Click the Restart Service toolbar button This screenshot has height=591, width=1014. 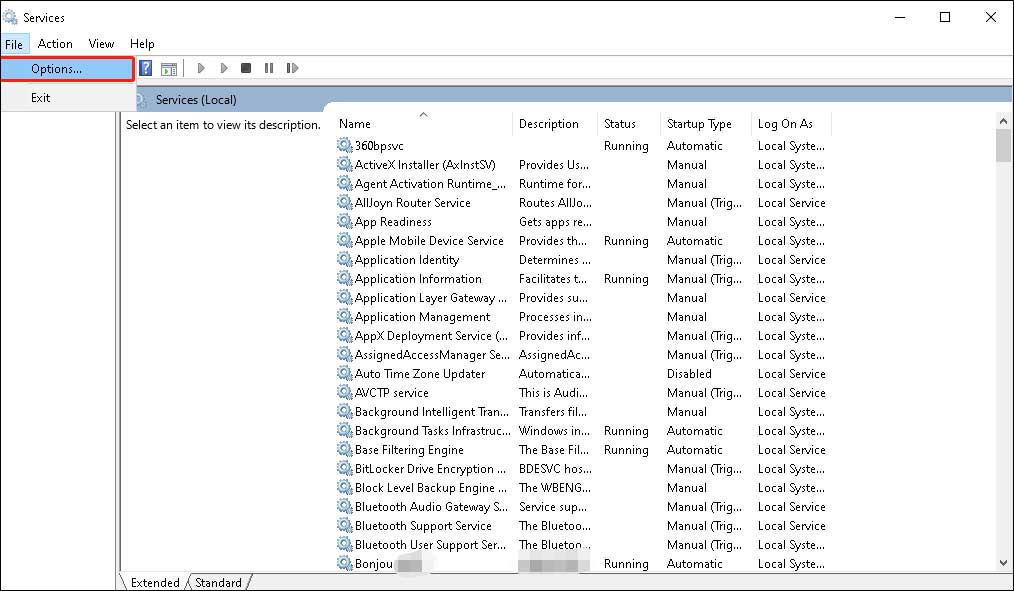point(292,68)
